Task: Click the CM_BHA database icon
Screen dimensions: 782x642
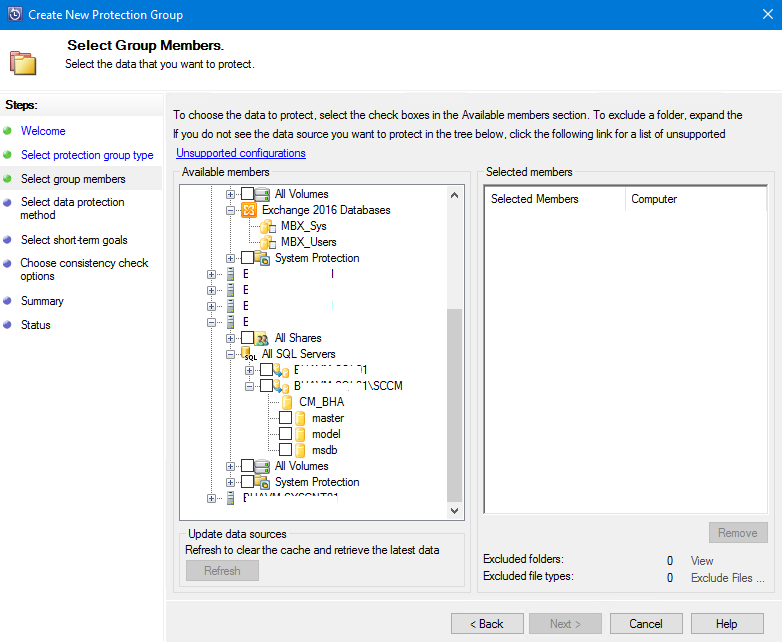Action: click(285, 402)
